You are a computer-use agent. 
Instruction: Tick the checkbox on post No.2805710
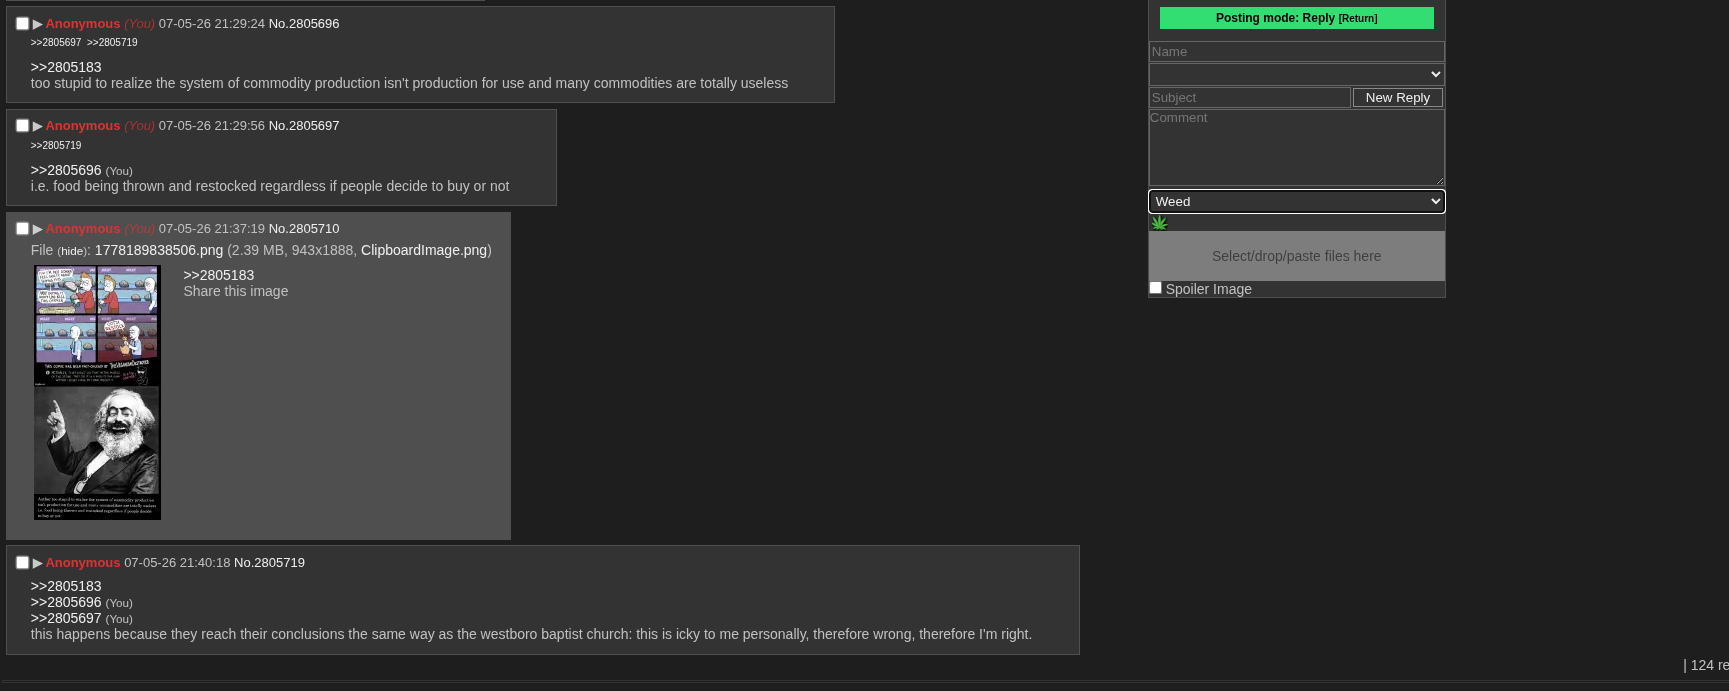[22, 229]
